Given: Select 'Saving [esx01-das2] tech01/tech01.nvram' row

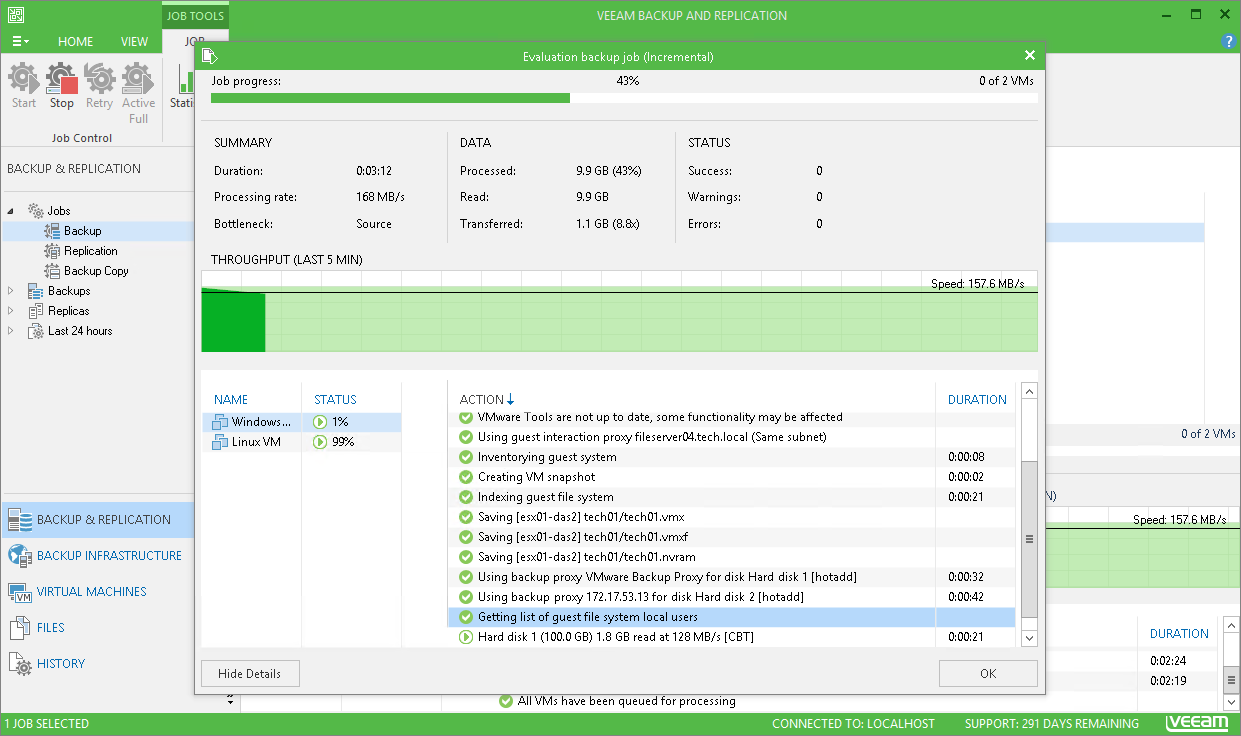Looking at the screenshot, I should (731, 557).
